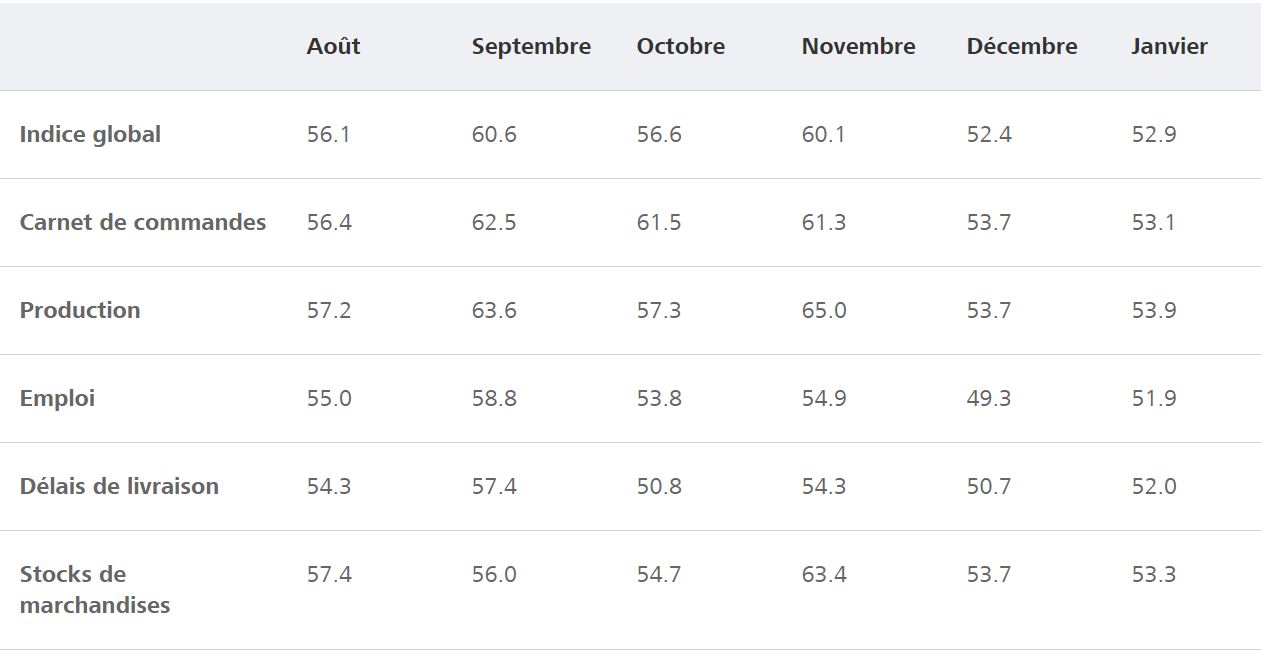Viewport: 1261px width, 659px height.
Task: Select the Carnet de commandes row label
Action: click(x=143, y=222)
